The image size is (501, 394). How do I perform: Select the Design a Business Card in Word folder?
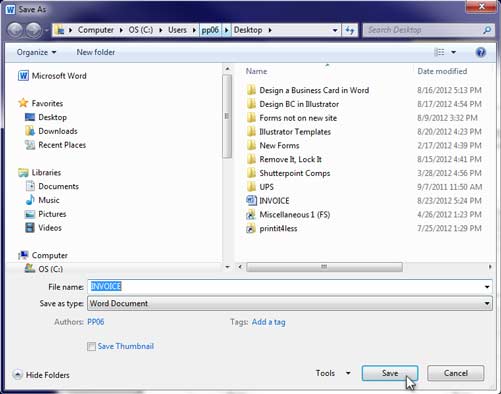pyautogui.click(x=314, y=90)
